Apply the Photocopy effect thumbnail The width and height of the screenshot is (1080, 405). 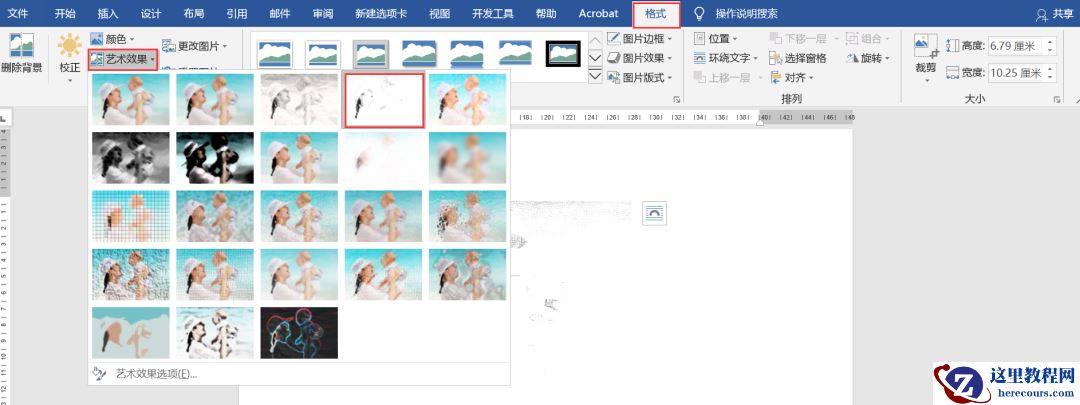(215, 333)
